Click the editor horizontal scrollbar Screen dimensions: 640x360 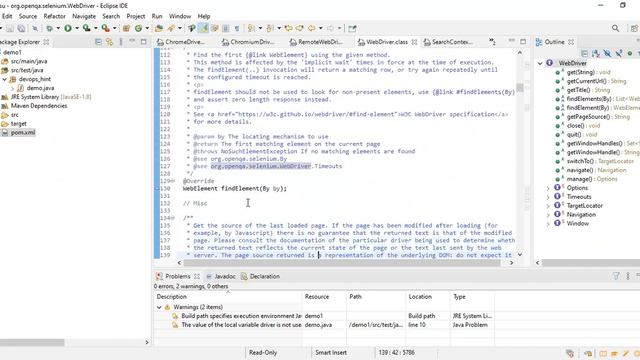[x=341, y=263]
